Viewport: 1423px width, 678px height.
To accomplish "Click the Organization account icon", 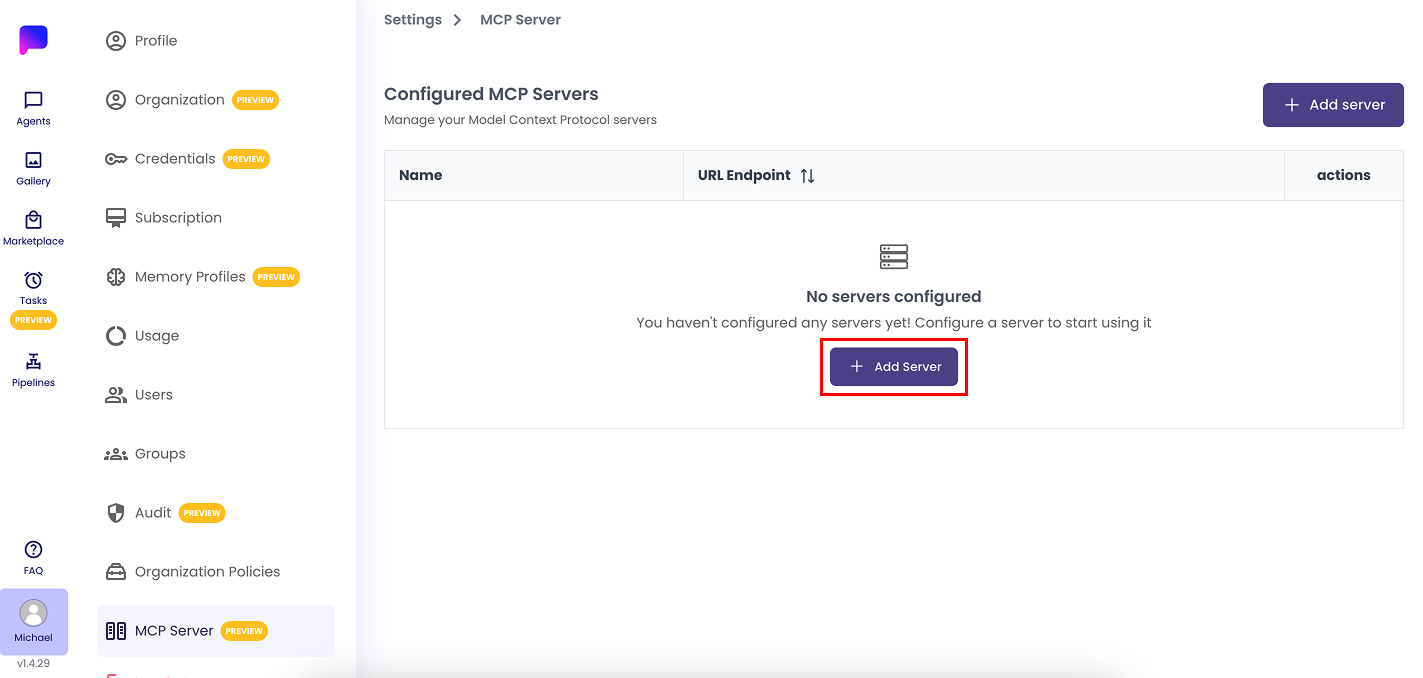I will pyautogui.click(x=116, y=100).
